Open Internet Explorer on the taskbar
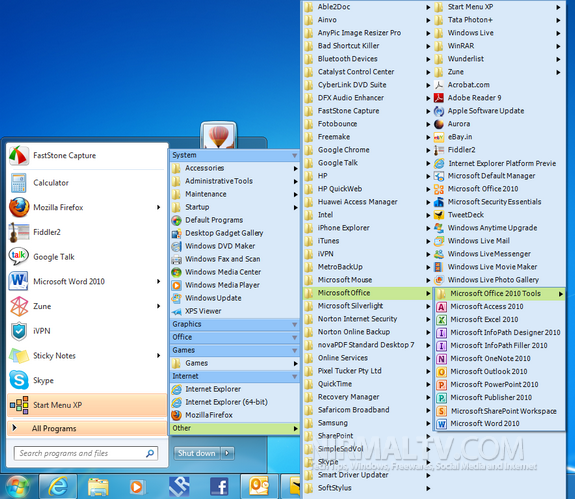This screenshot has width=575, height=499. coord(58,487)
